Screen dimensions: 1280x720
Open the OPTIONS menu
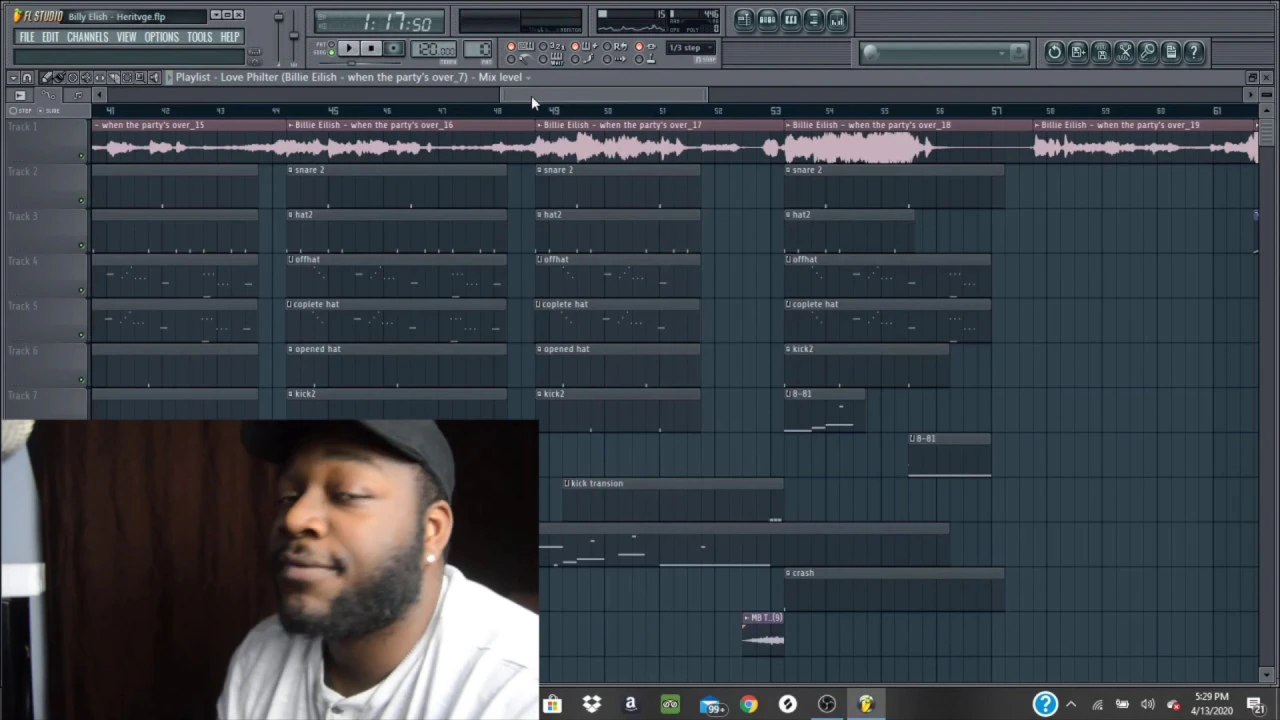tap(161, 37)
